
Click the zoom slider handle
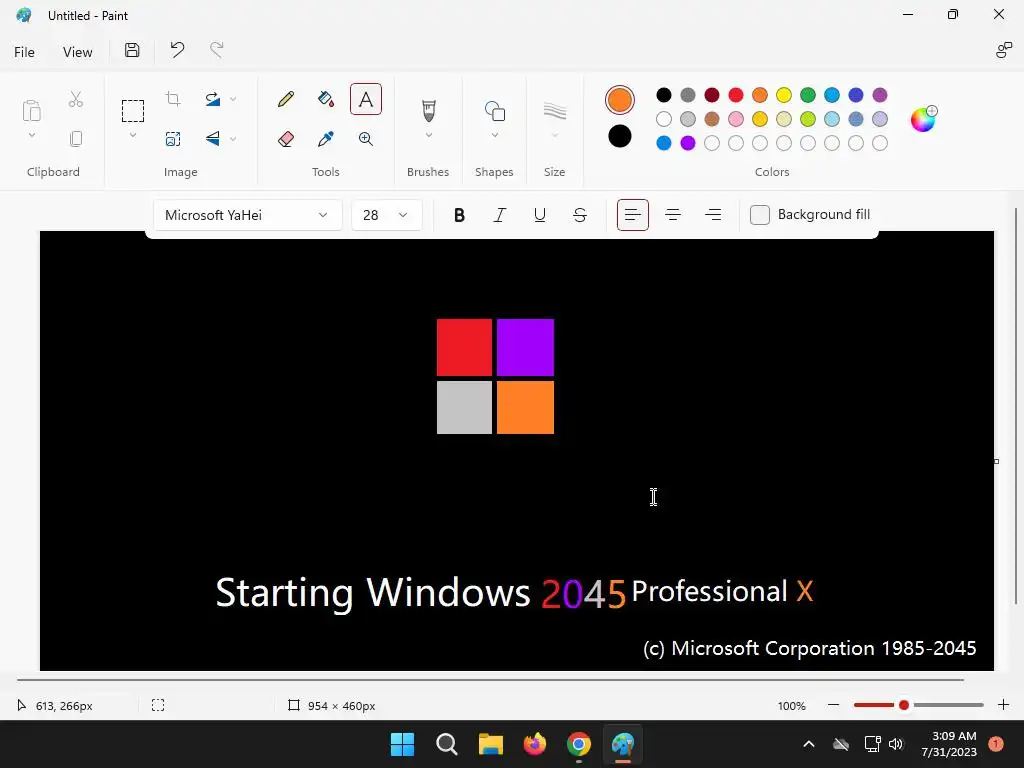coord(904,705)
